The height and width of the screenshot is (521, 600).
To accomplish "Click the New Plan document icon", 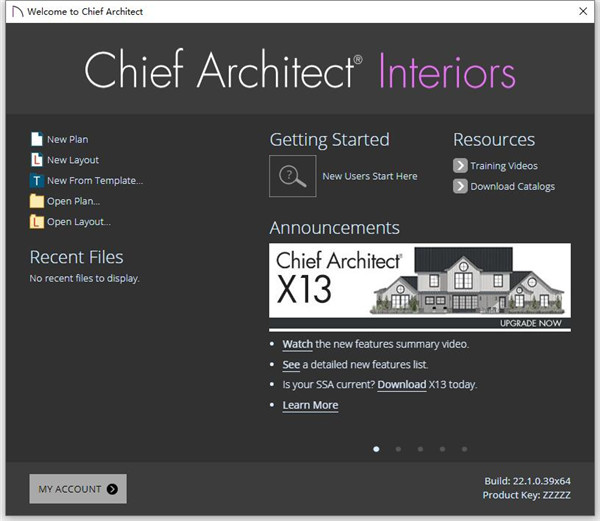I will pyautogui.click(x=37, y=139).
